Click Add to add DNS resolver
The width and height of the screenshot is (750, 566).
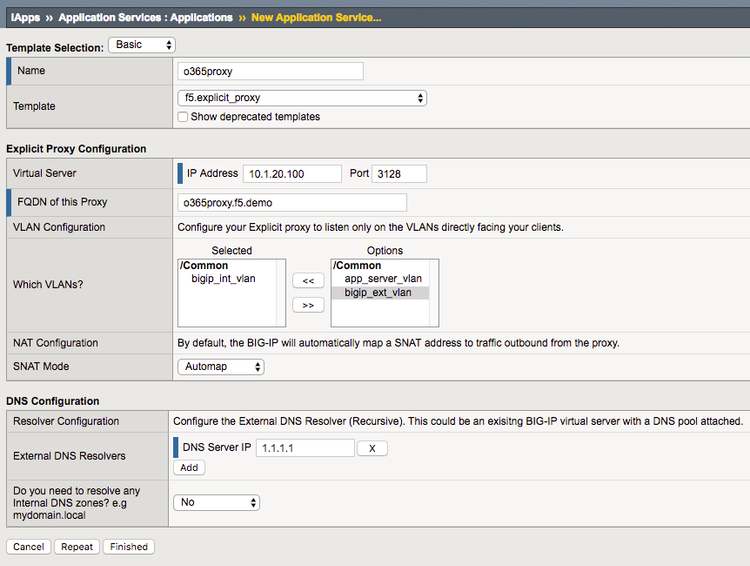coord(188,467)
